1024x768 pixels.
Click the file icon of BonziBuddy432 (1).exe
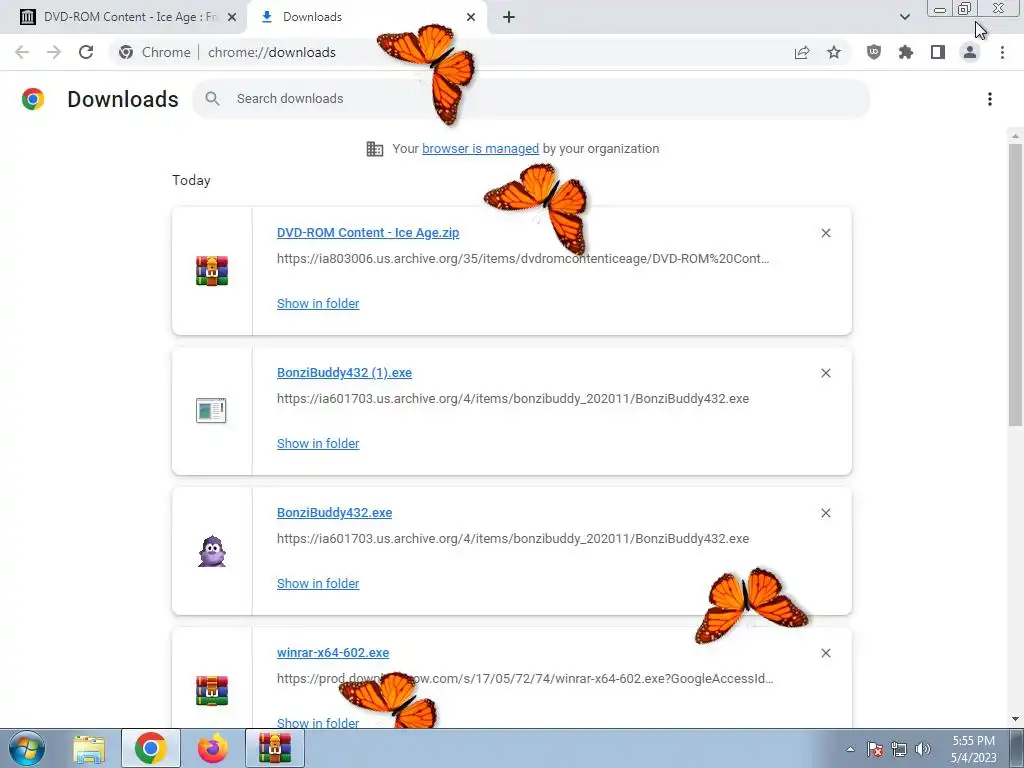click(211, 411)
